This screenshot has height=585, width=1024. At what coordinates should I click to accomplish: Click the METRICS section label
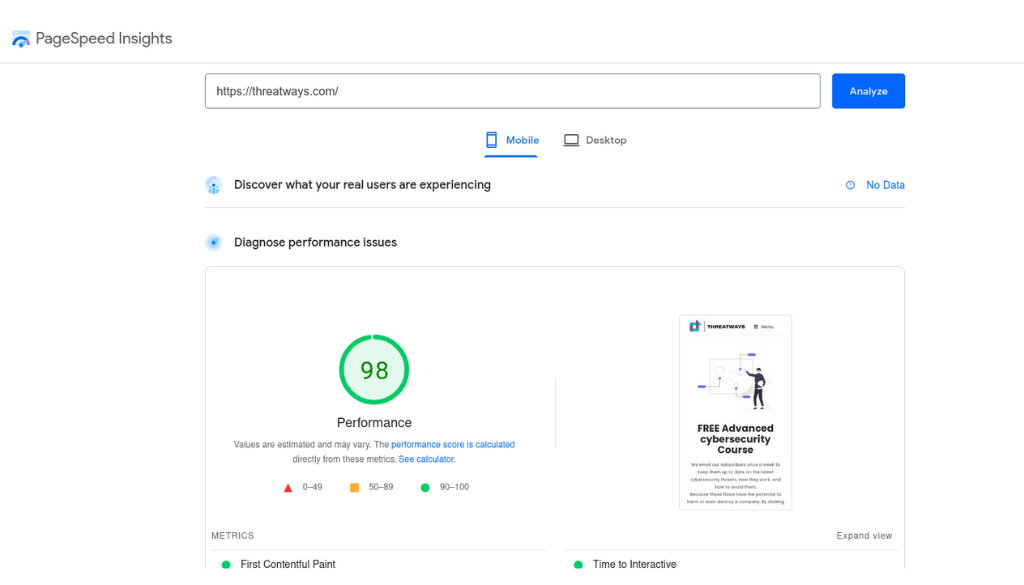(232, 536)
